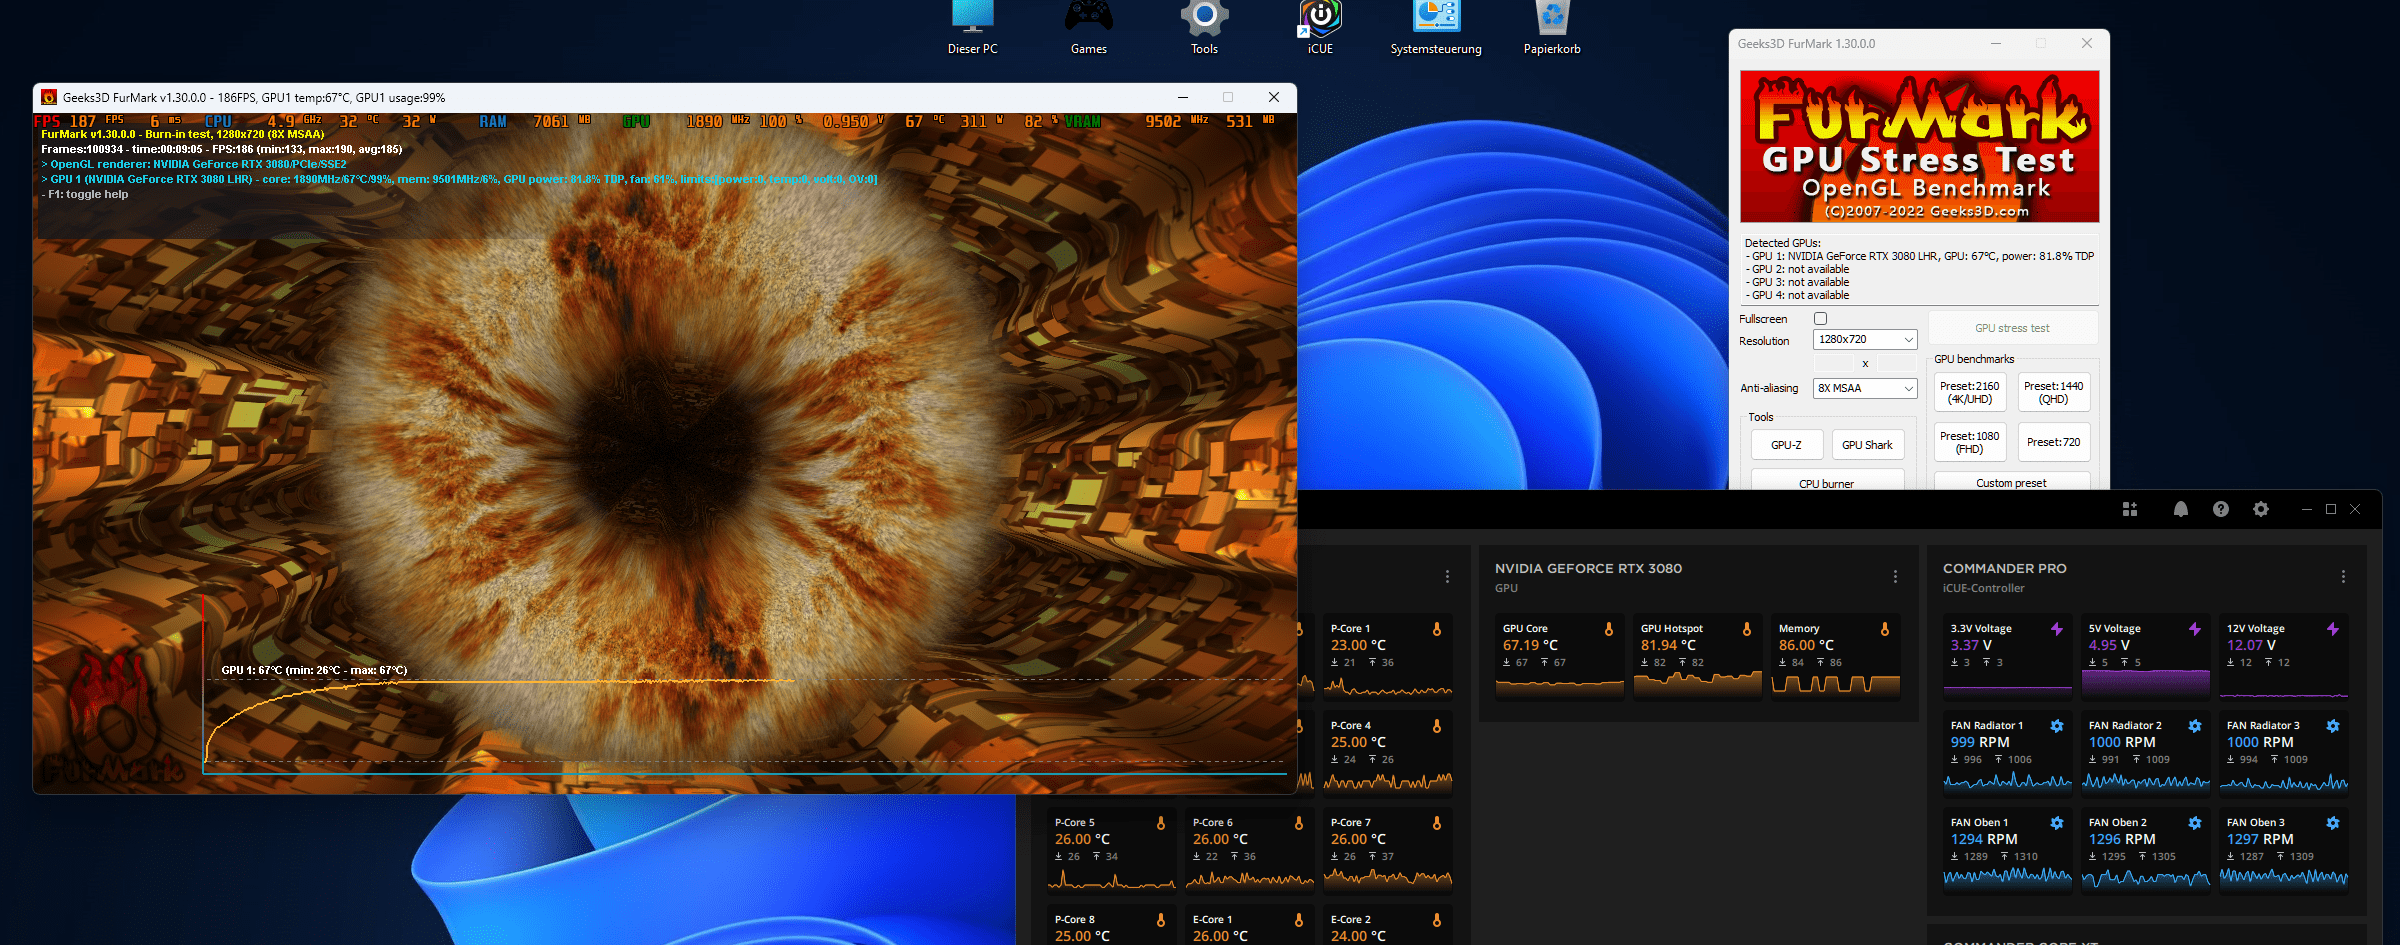Image resolution: width=2400 pixels, height=945 pixels.
Task: Run Preset:1080 (FHD) benchmark
Action: [x=1969, y=443]
